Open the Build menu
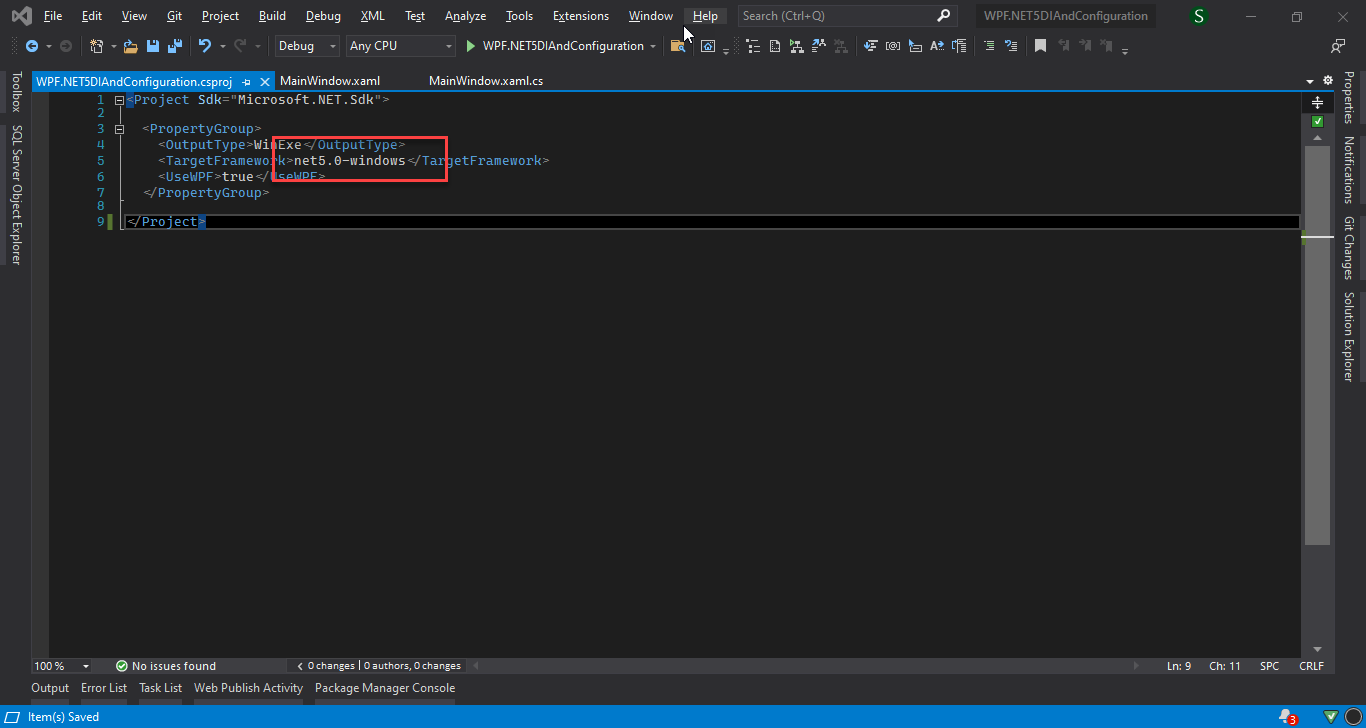The width and height of the screenshot is (1366, 728). coord(272,16)
